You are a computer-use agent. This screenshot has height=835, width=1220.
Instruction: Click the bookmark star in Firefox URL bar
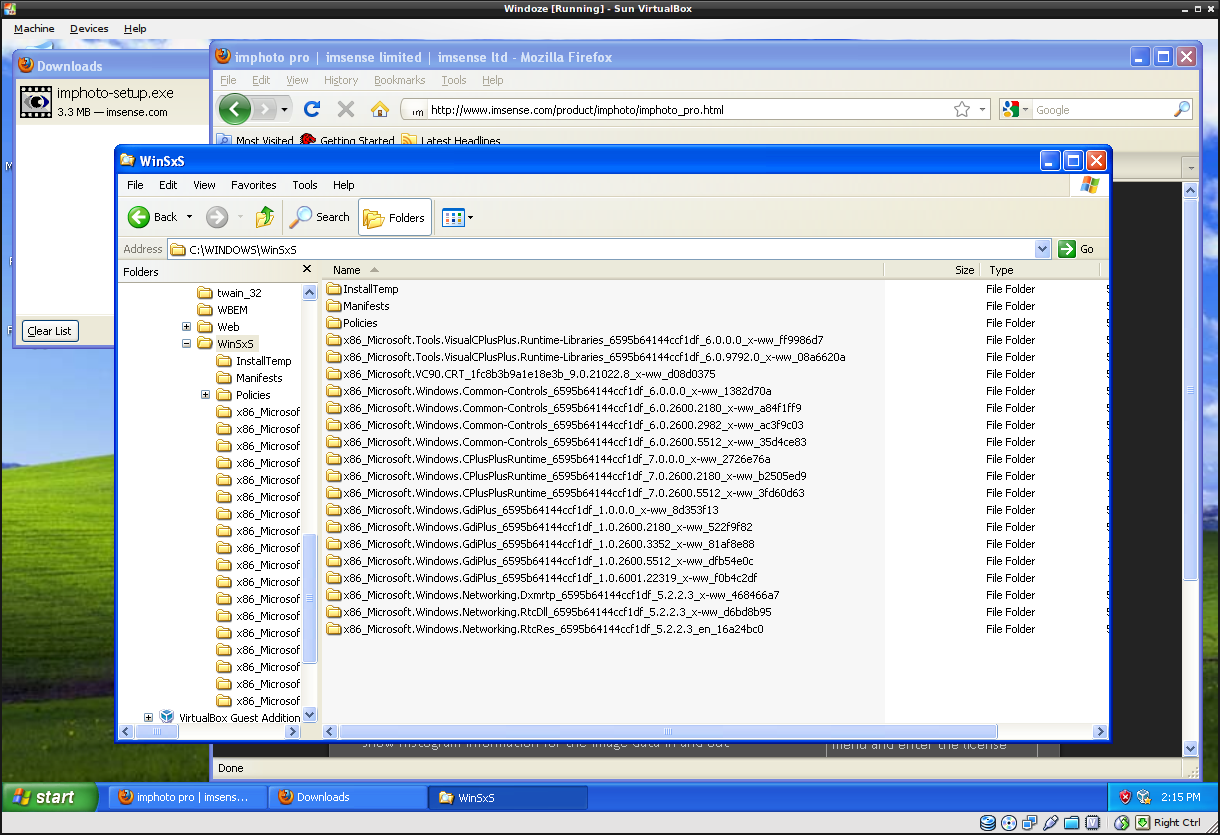pos(962,109)
